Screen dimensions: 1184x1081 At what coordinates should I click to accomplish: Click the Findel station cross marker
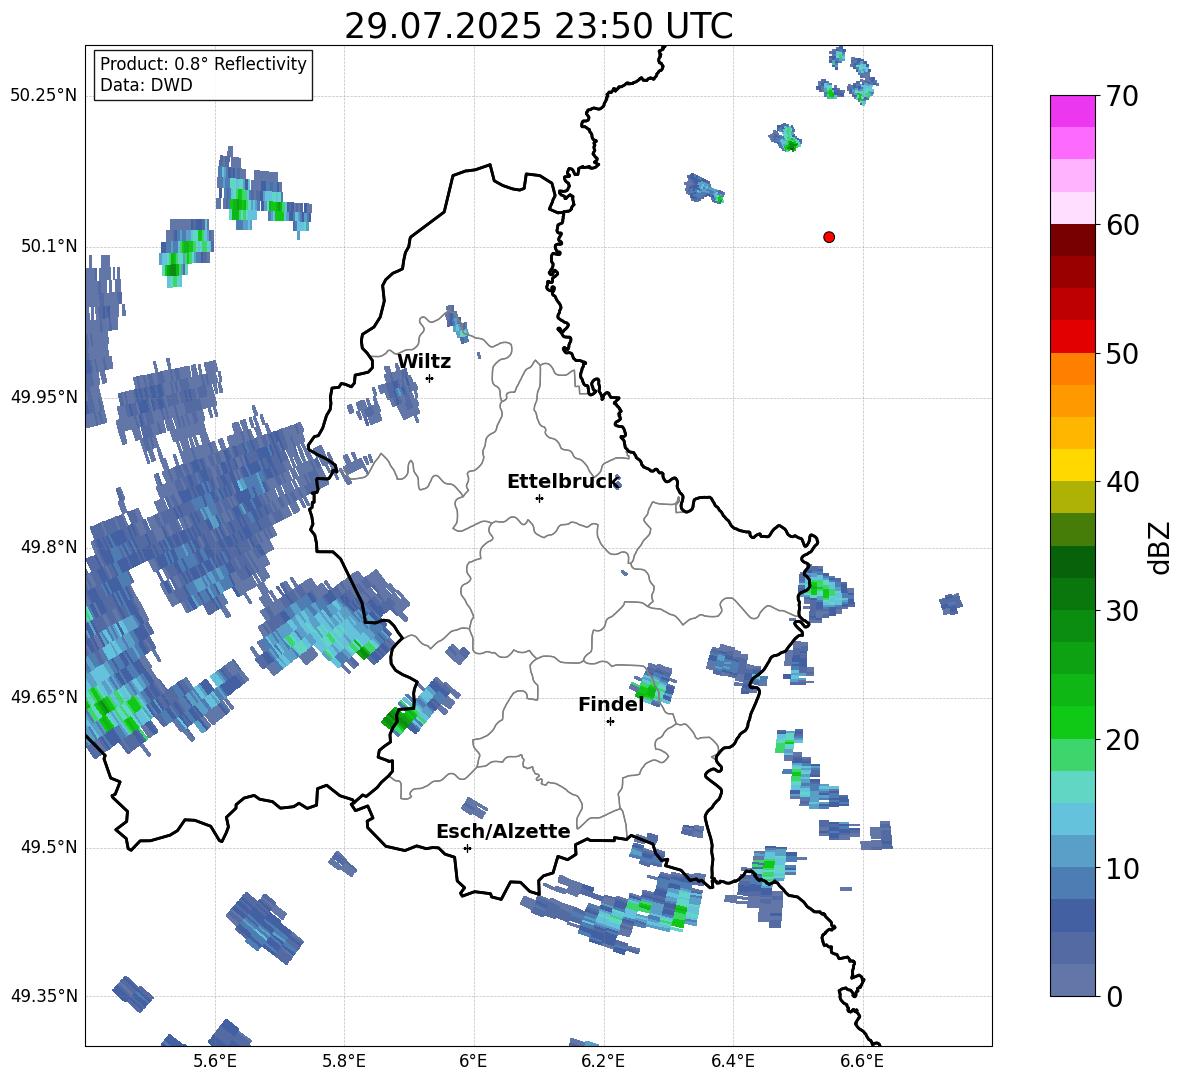(x=610, y=722)
